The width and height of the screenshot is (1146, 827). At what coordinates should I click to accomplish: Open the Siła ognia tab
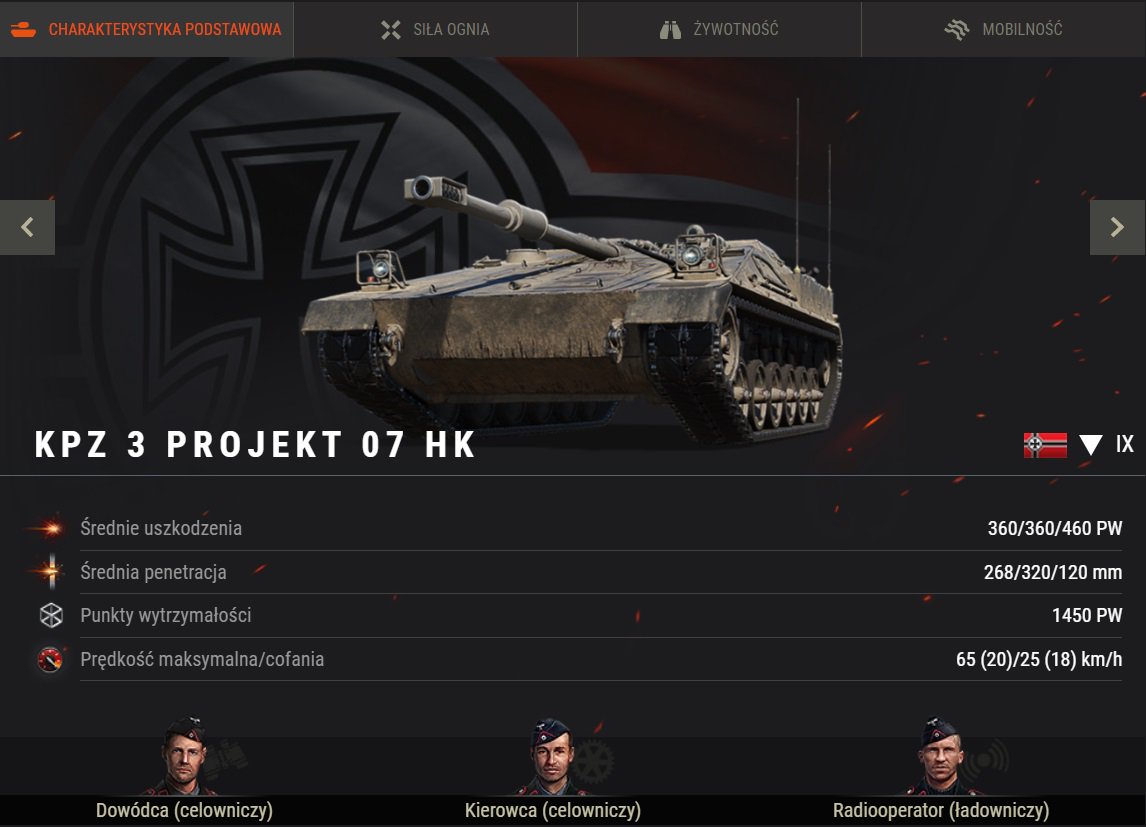pyautogui.click(x=435, y=29)
